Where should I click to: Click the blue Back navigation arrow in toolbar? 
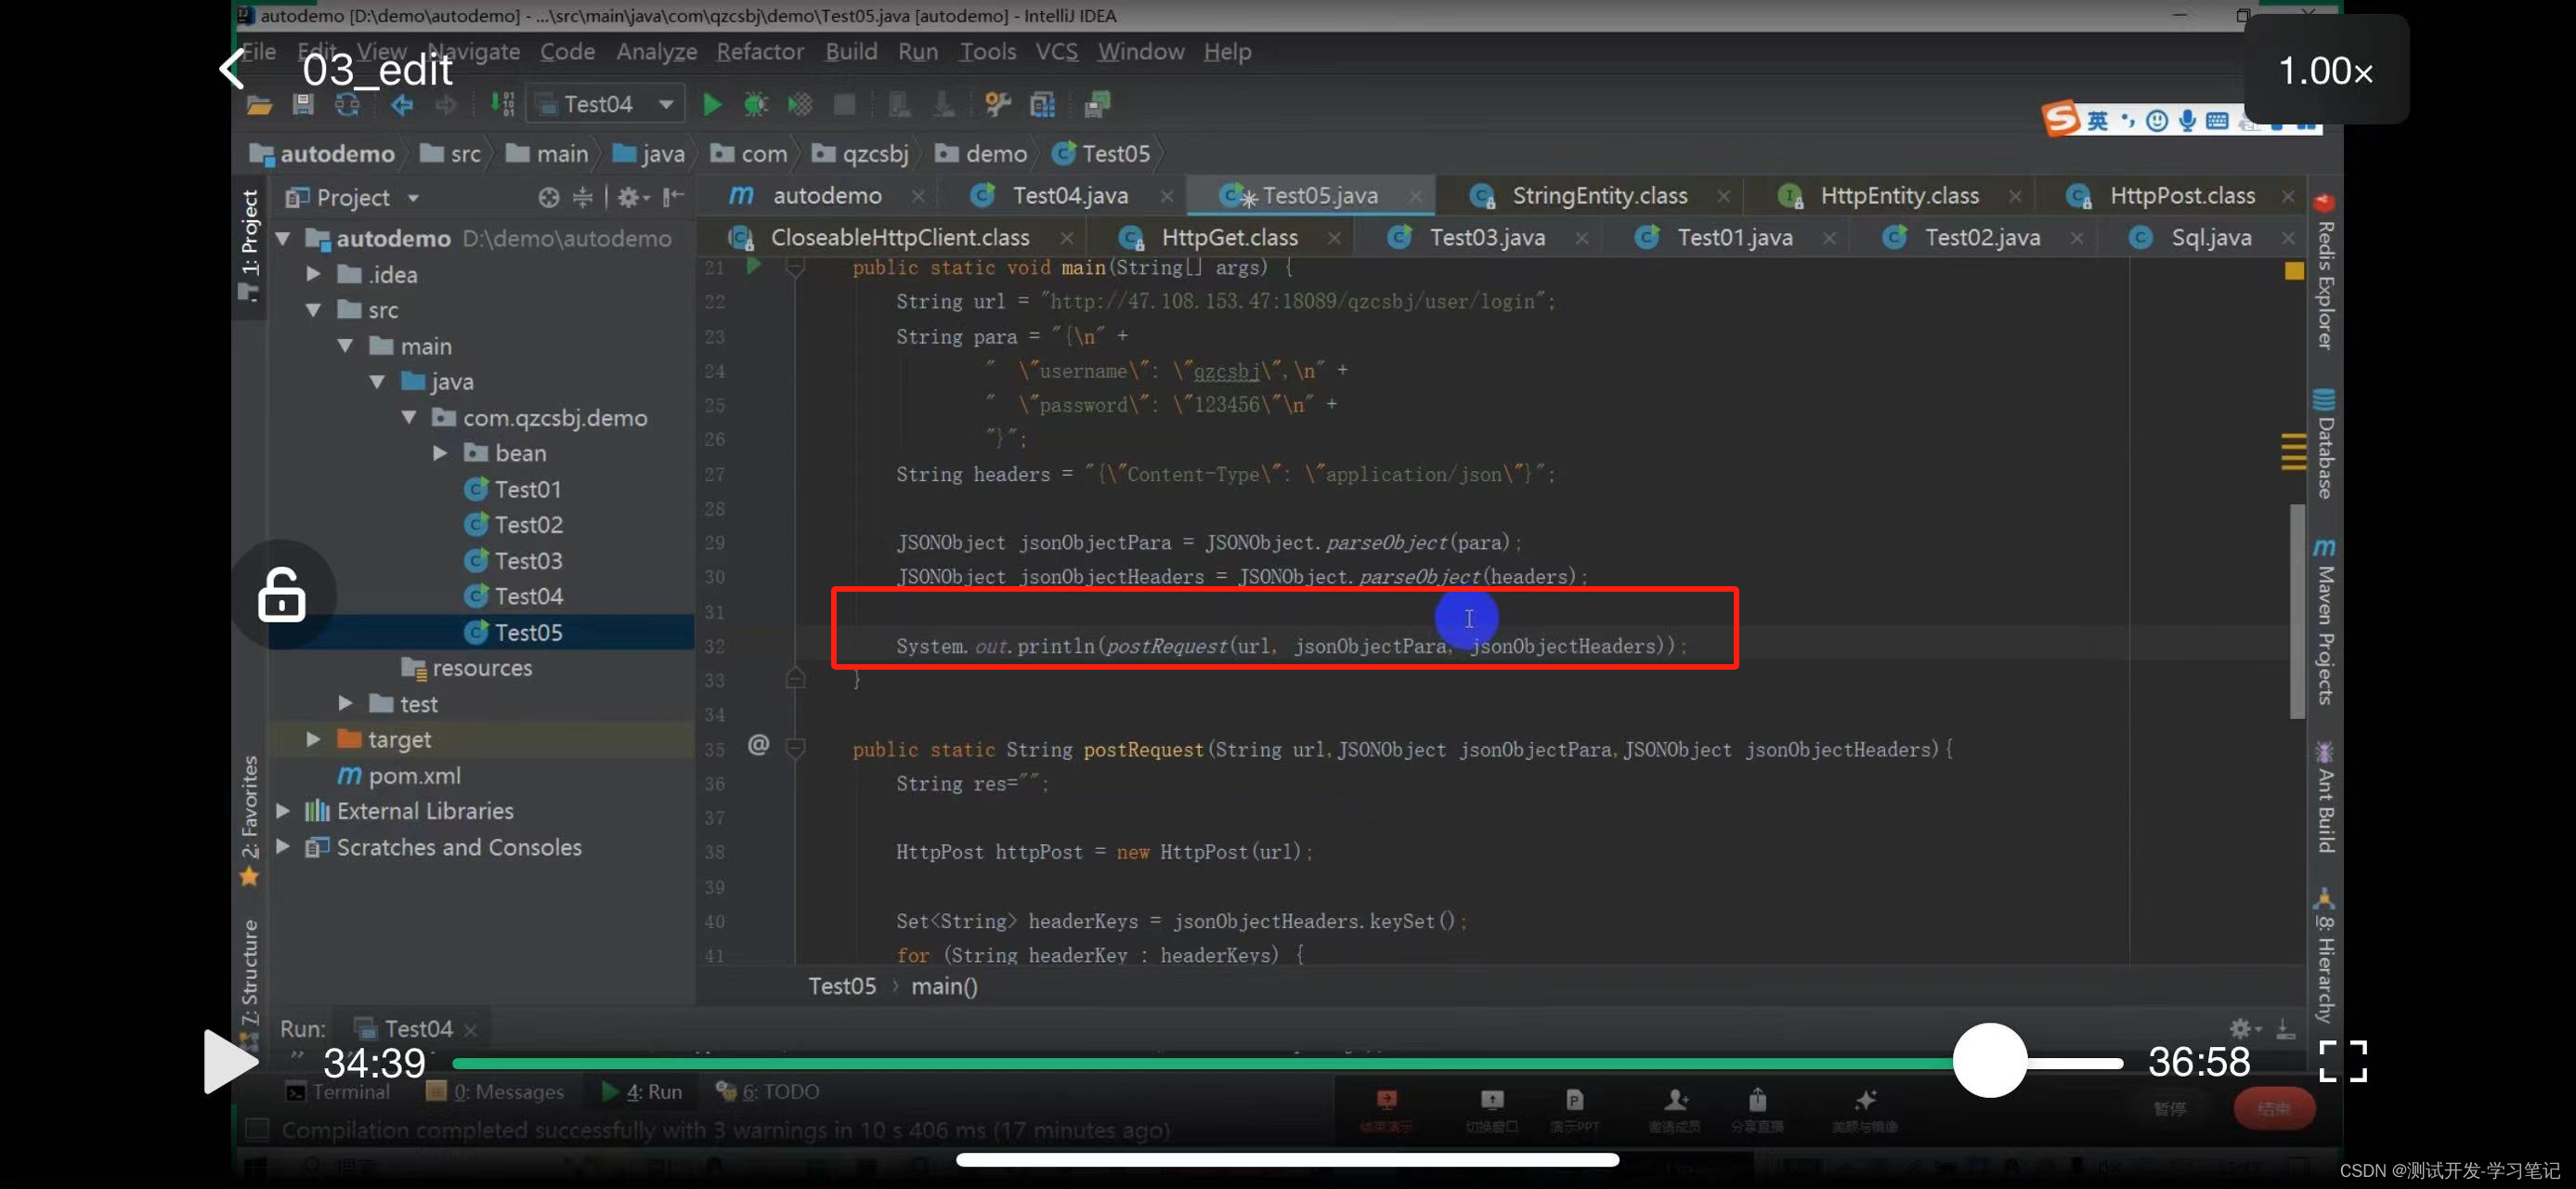(402, 104)
